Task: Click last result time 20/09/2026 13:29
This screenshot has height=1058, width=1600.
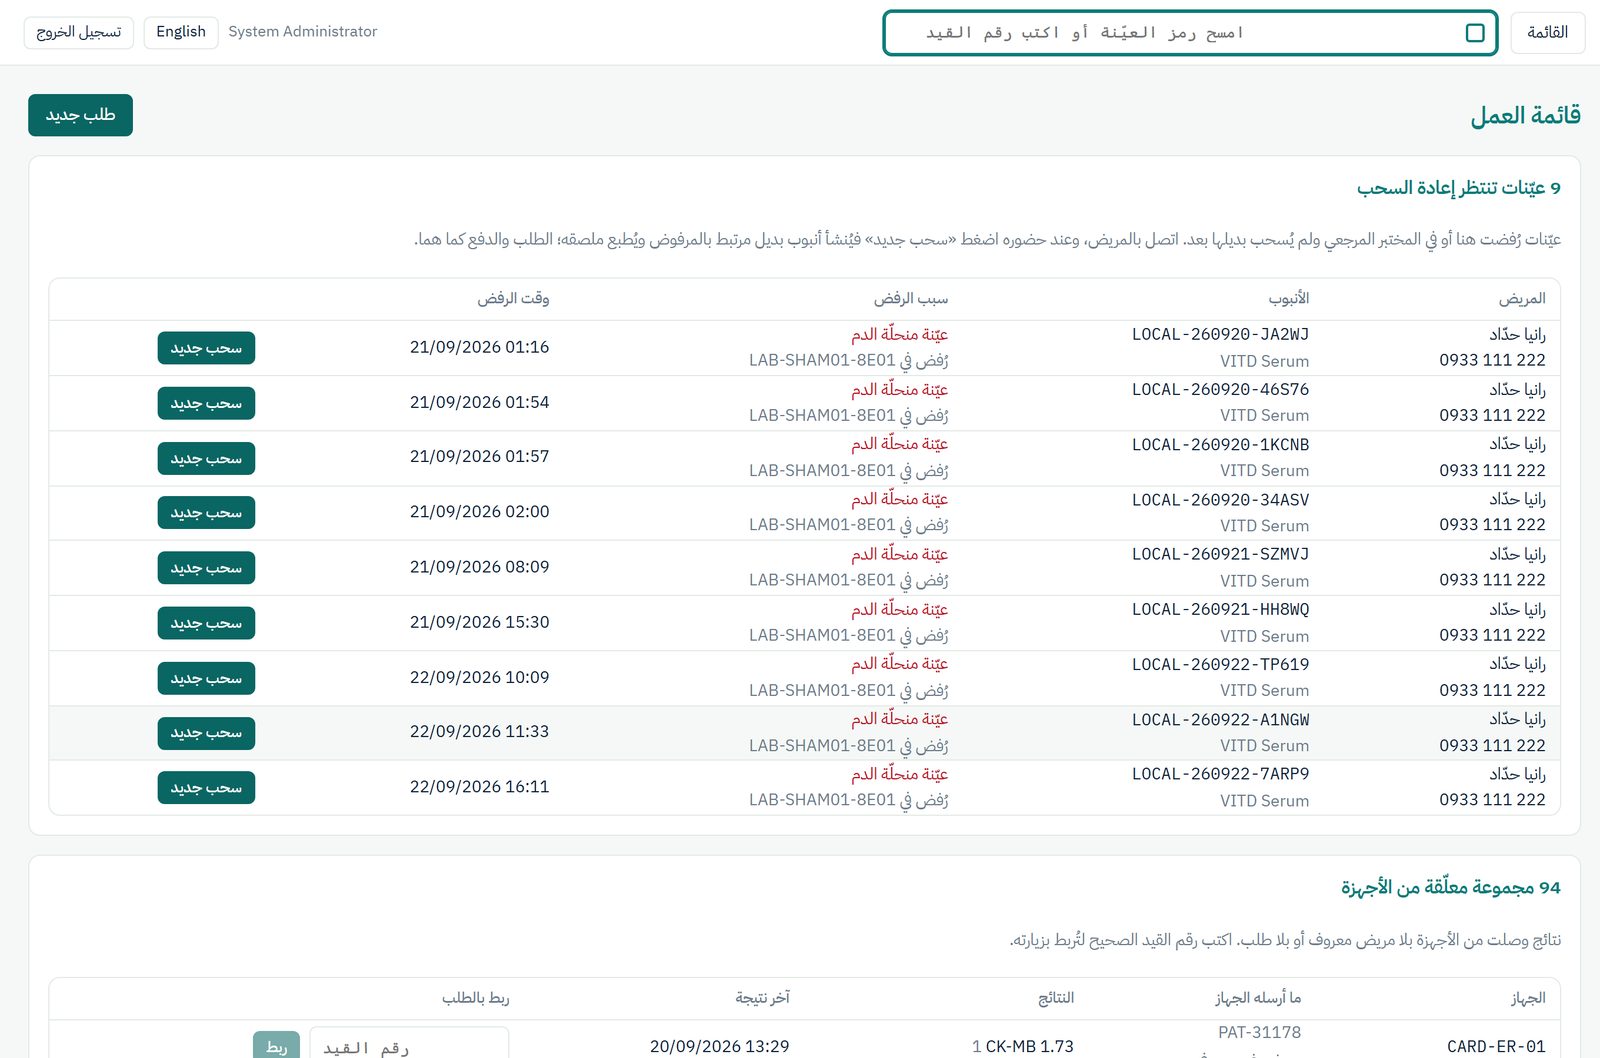Action: click(x=719, y=1047)
